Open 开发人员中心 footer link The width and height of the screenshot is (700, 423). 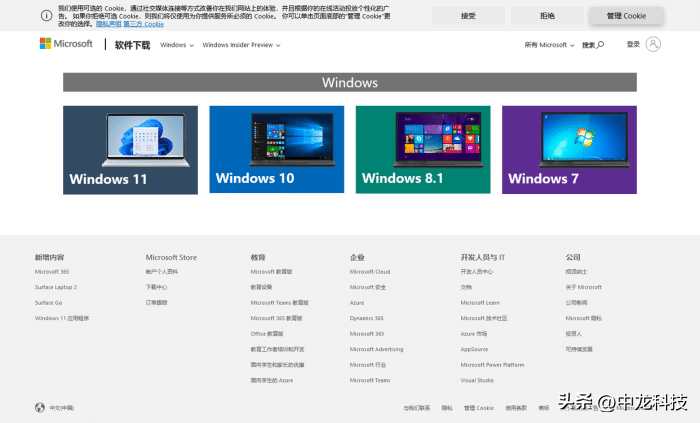click(x=477, y=272)
